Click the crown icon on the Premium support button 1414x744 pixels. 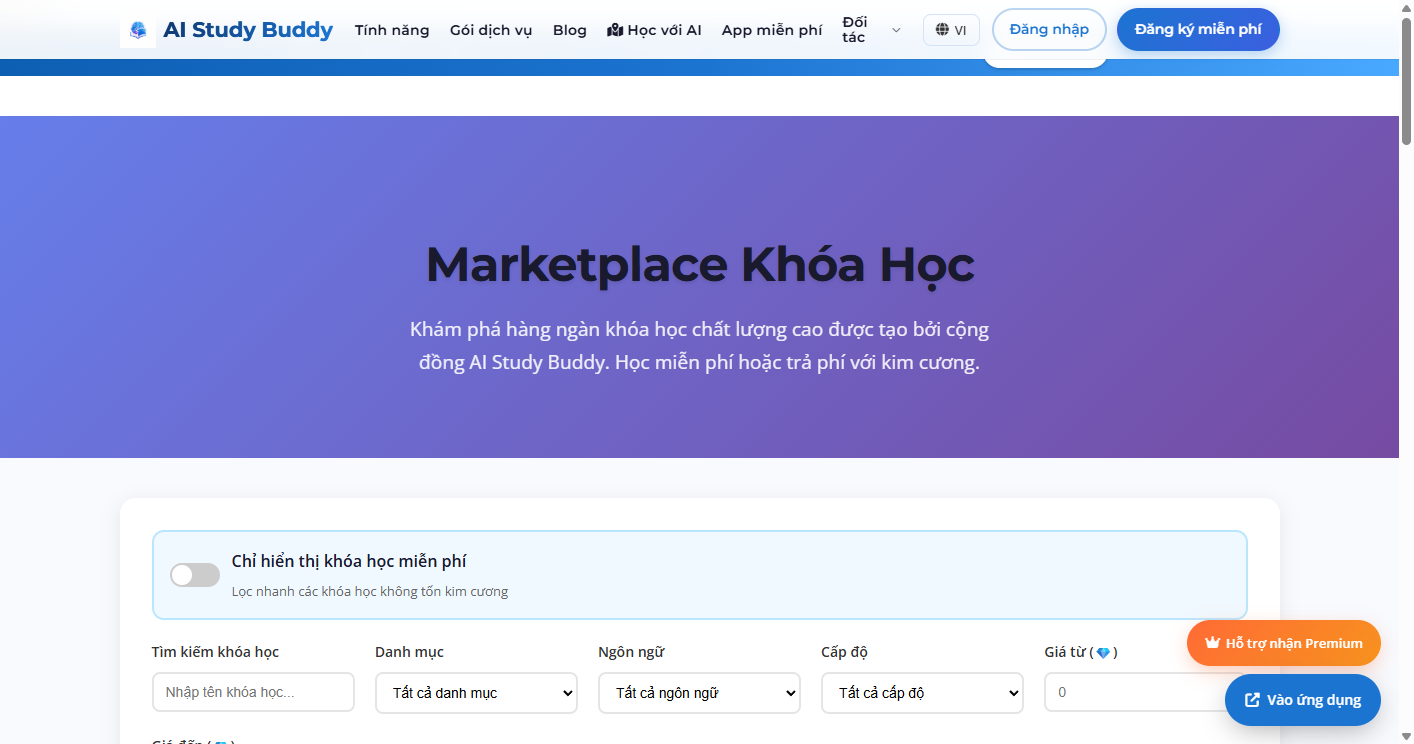click(1212, 643)
